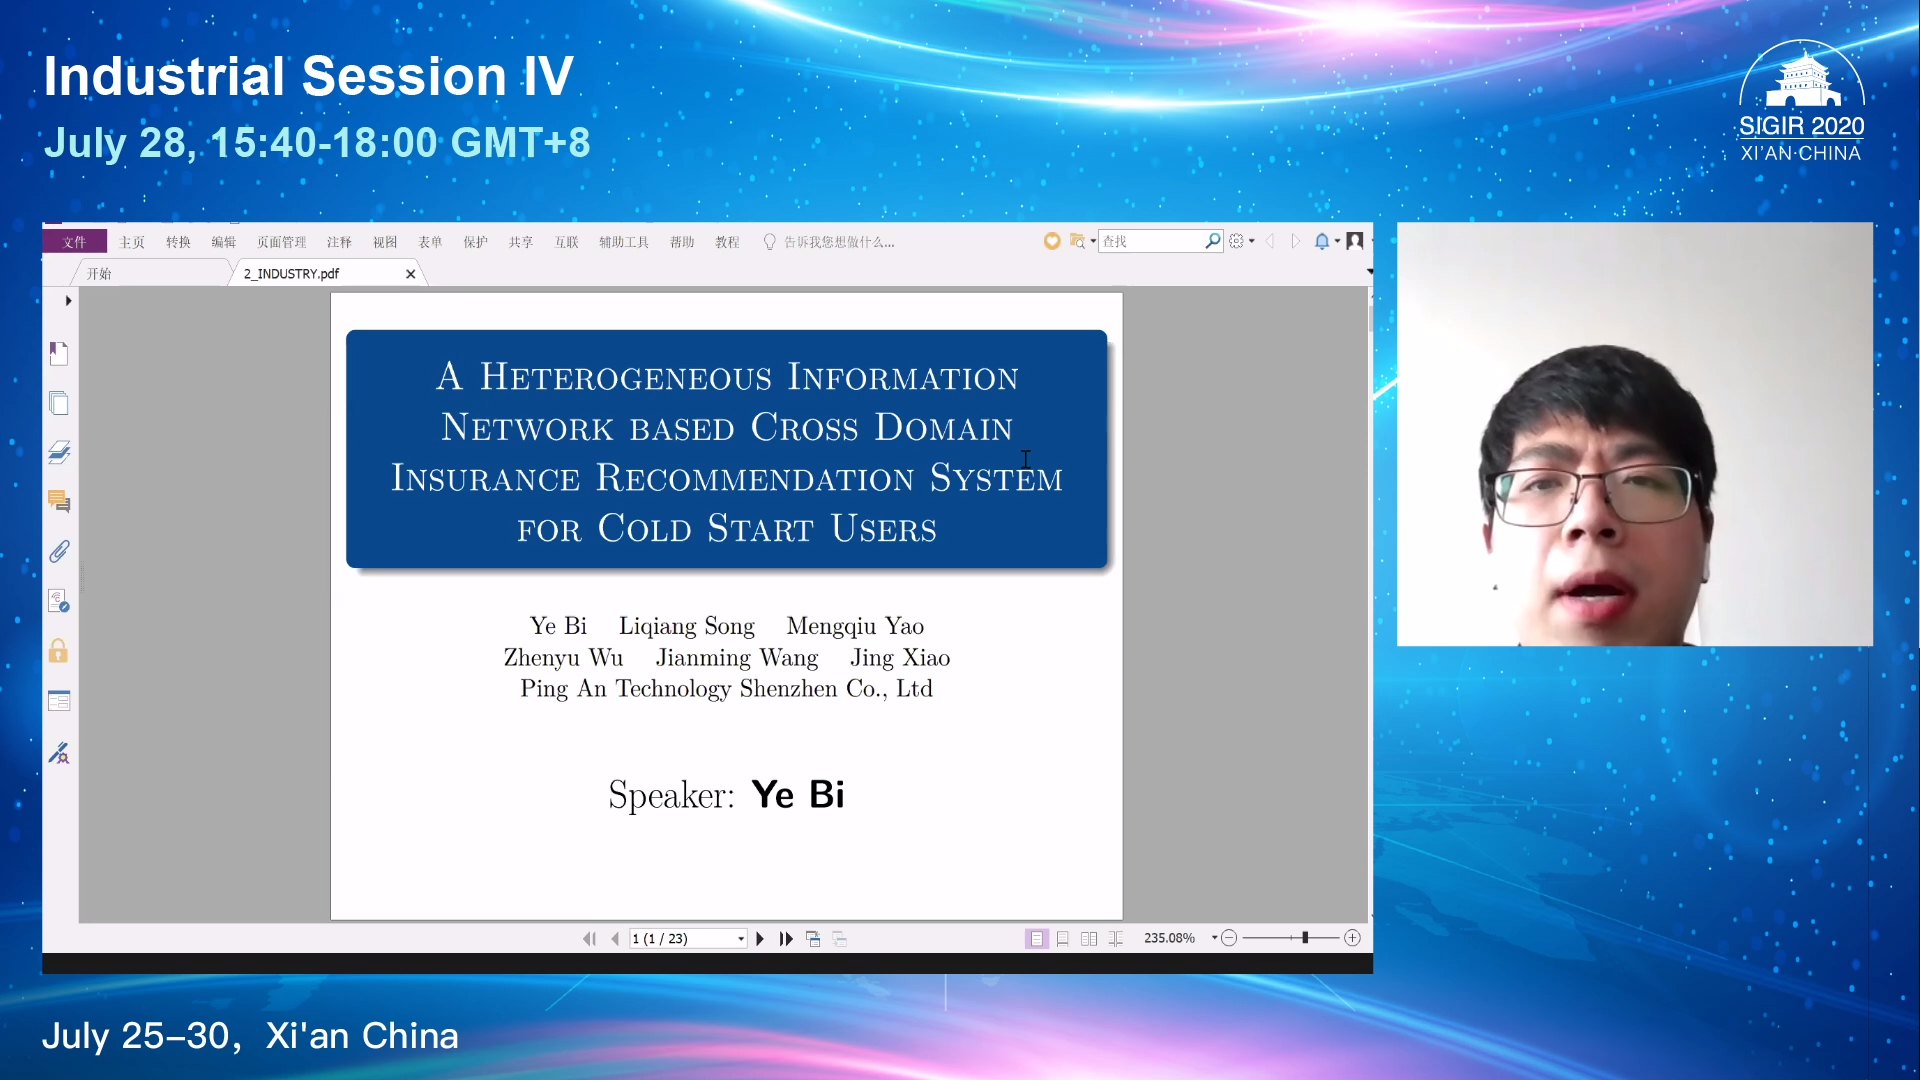Toggle continuous scrolling page view
Image resolution: width=1920 pixels, height=1080 pixels.
[1063, 938]
